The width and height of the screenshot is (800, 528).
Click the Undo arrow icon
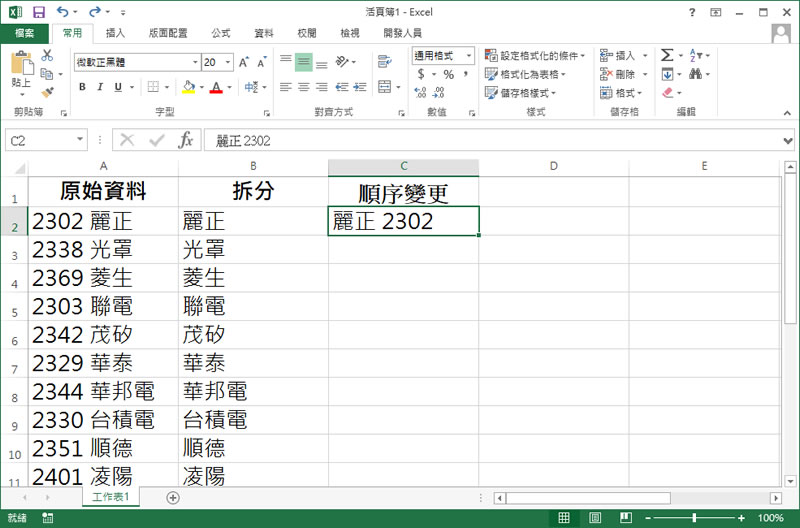(62, 12)
